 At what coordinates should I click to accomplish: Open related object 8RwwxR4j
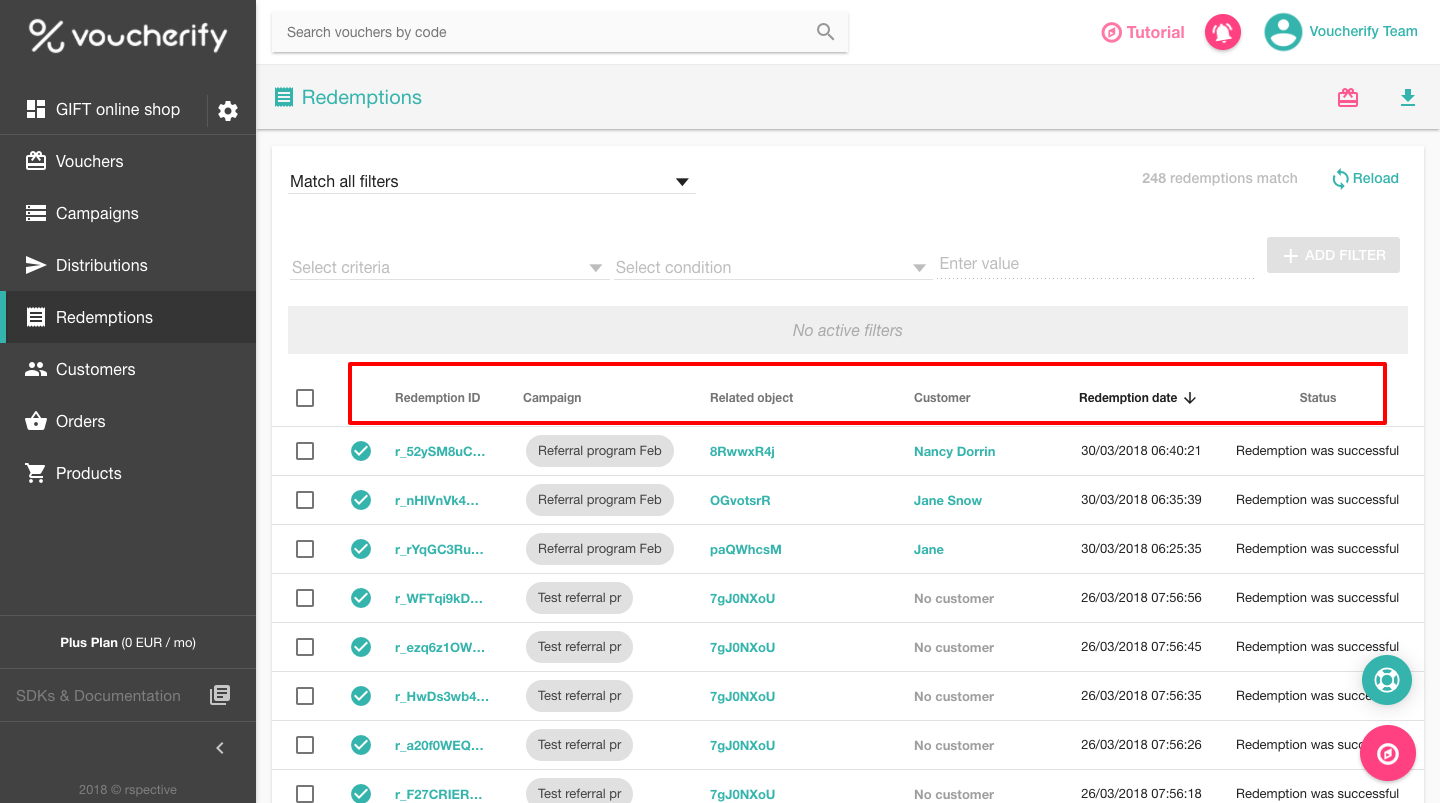[x=742, y=451]
